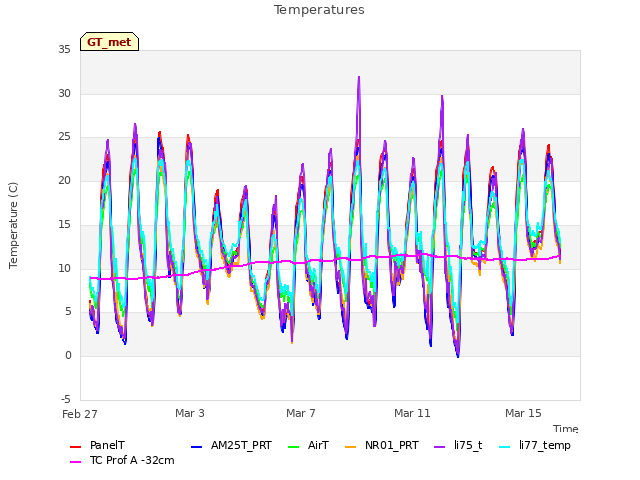Click the 20 y-axis tick label
The height and width of the screenshot is (480, 640).
click(64, 180)
